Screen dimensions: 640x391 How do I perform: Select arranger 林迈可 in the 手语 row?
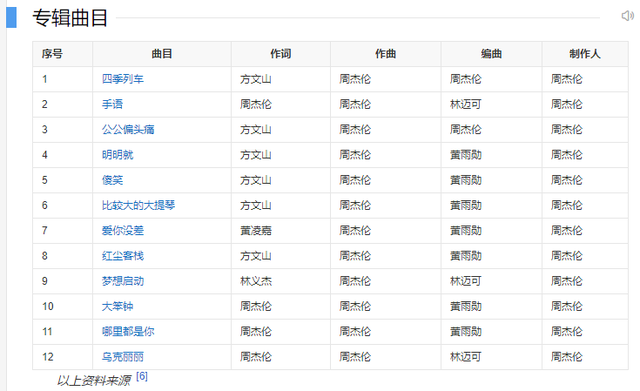466,104
